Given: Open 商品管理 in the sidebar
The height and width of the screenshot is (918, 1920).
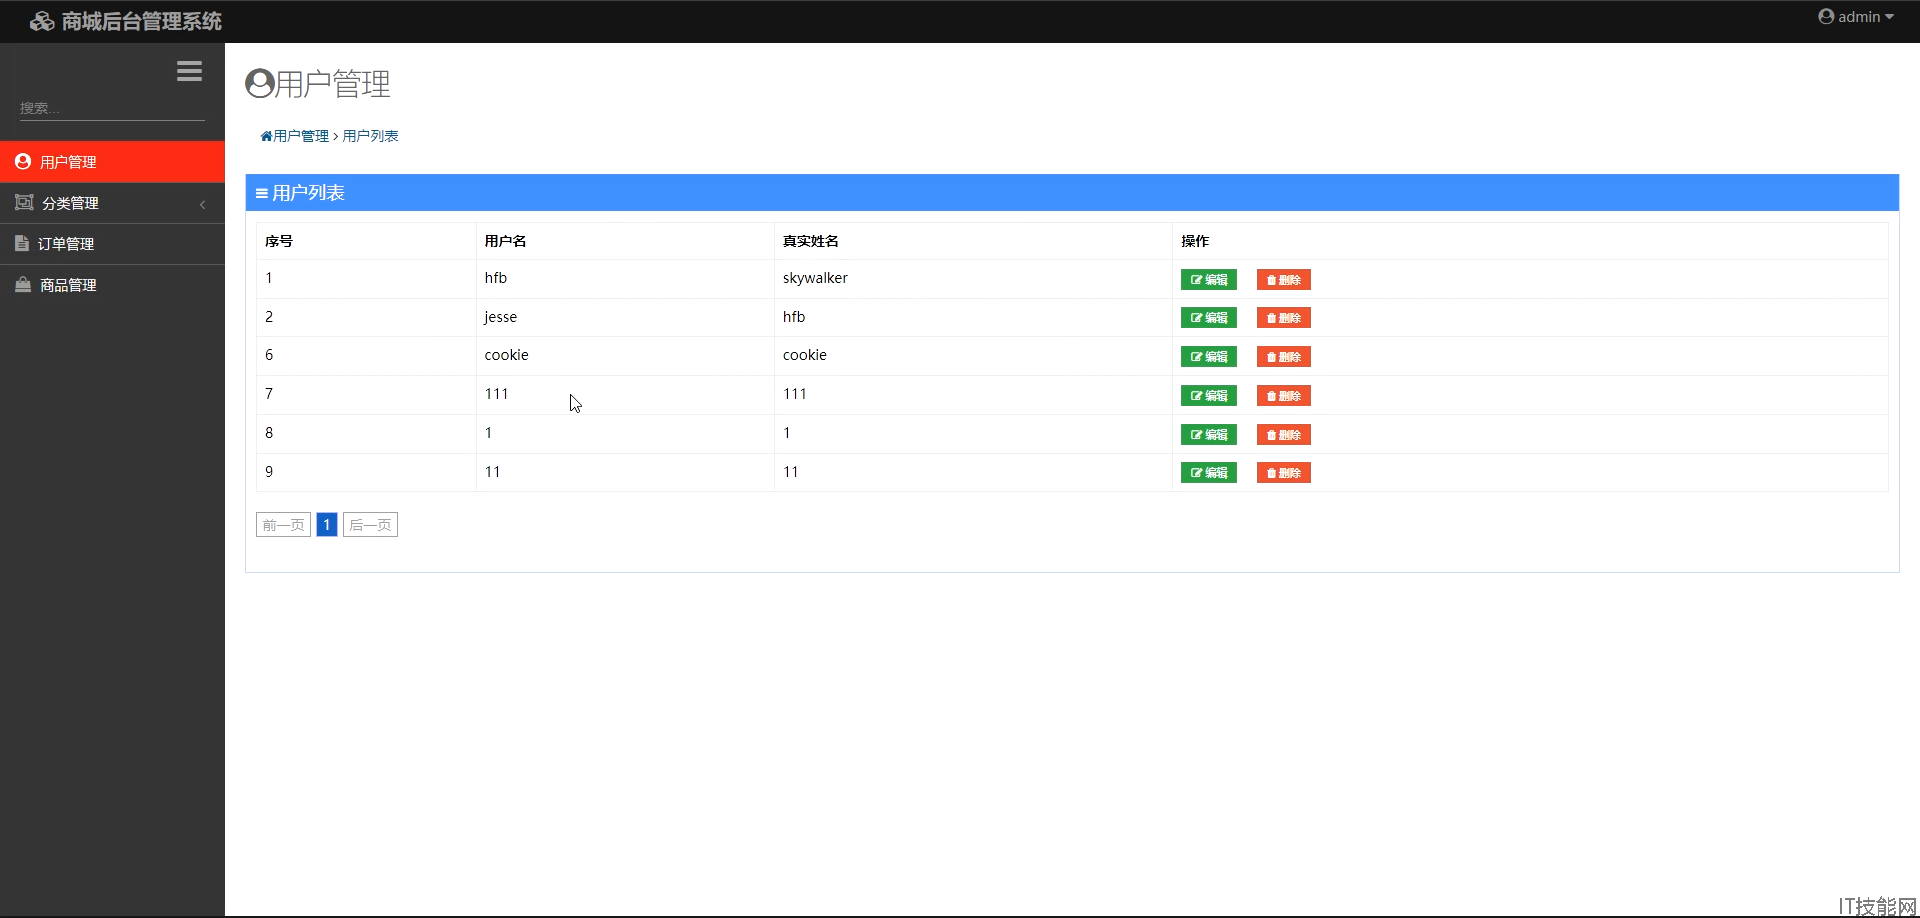Looking at the screenshot, I should pyautogui.click(x=112, y=285).
